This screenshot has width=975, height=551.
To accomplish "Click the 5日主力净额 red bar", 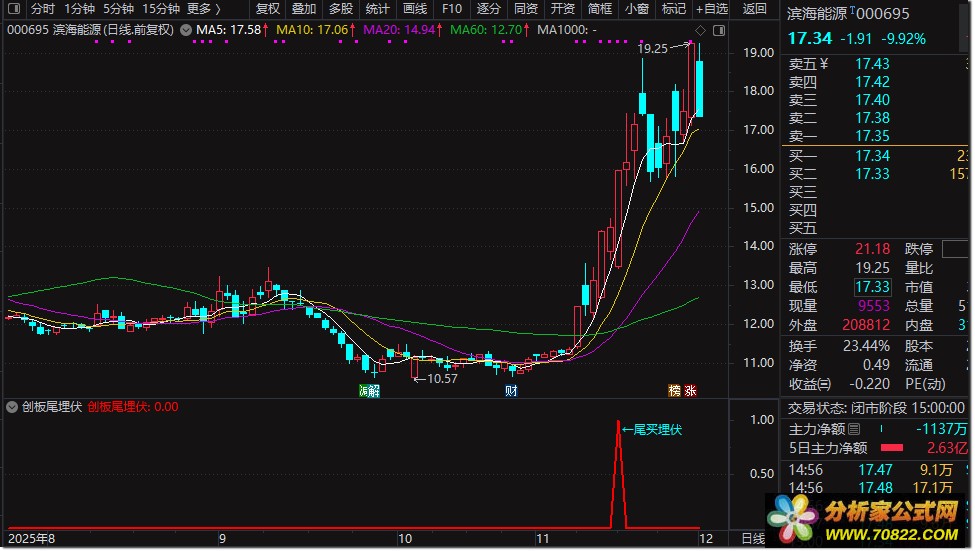I will point(892,448).
